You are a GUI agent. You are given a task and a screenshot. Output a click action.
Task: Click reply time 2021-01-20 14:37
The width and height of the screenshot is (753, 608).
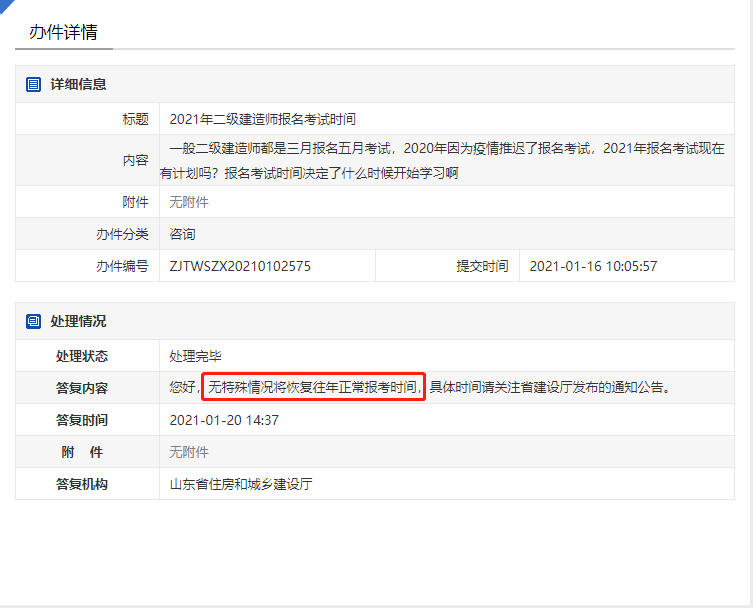click(x=224, y=420)
